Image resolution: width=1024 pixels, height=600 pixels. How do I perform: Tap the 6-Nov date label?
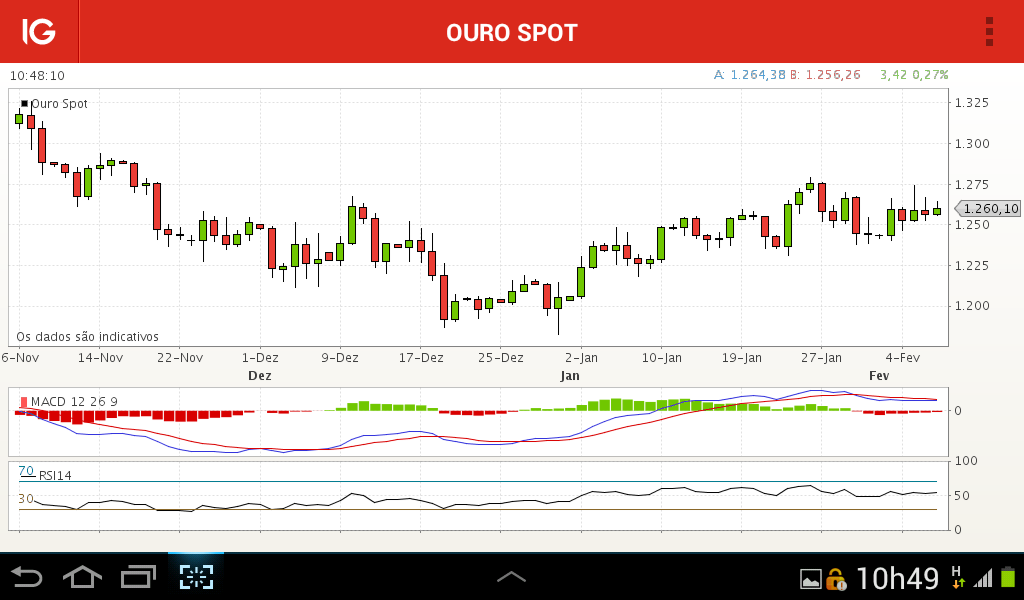[20, 358]
